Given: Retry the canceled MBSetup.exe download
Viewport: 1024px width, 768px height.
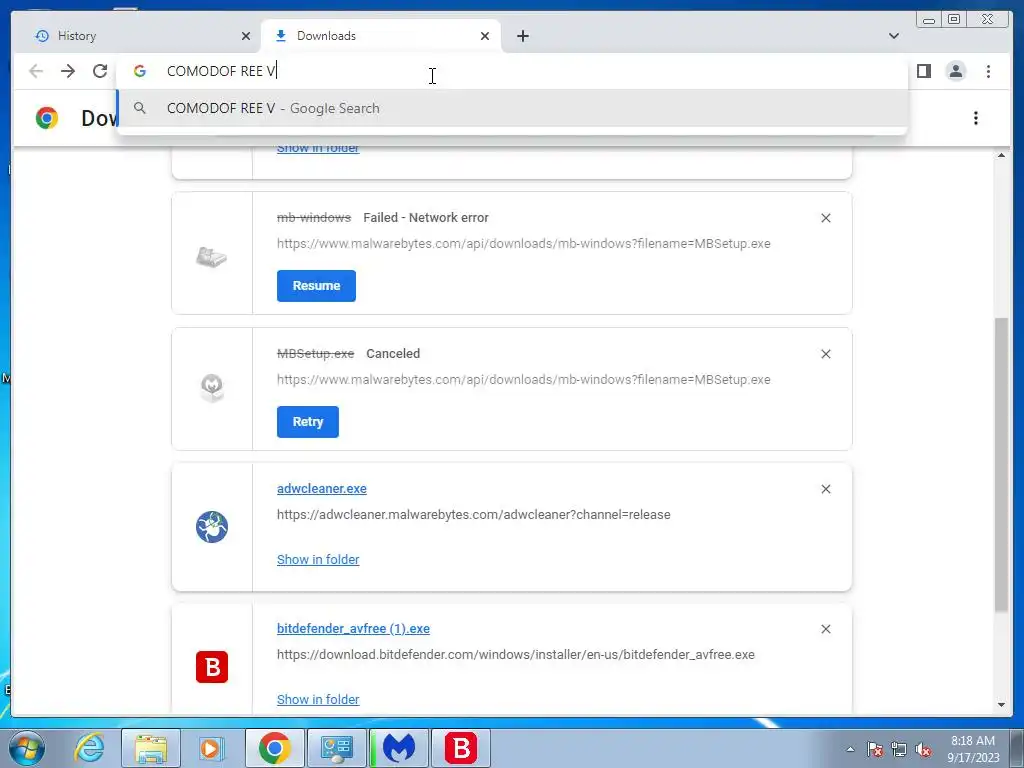Looking at the screenshot, I should [x=308, y=422].
